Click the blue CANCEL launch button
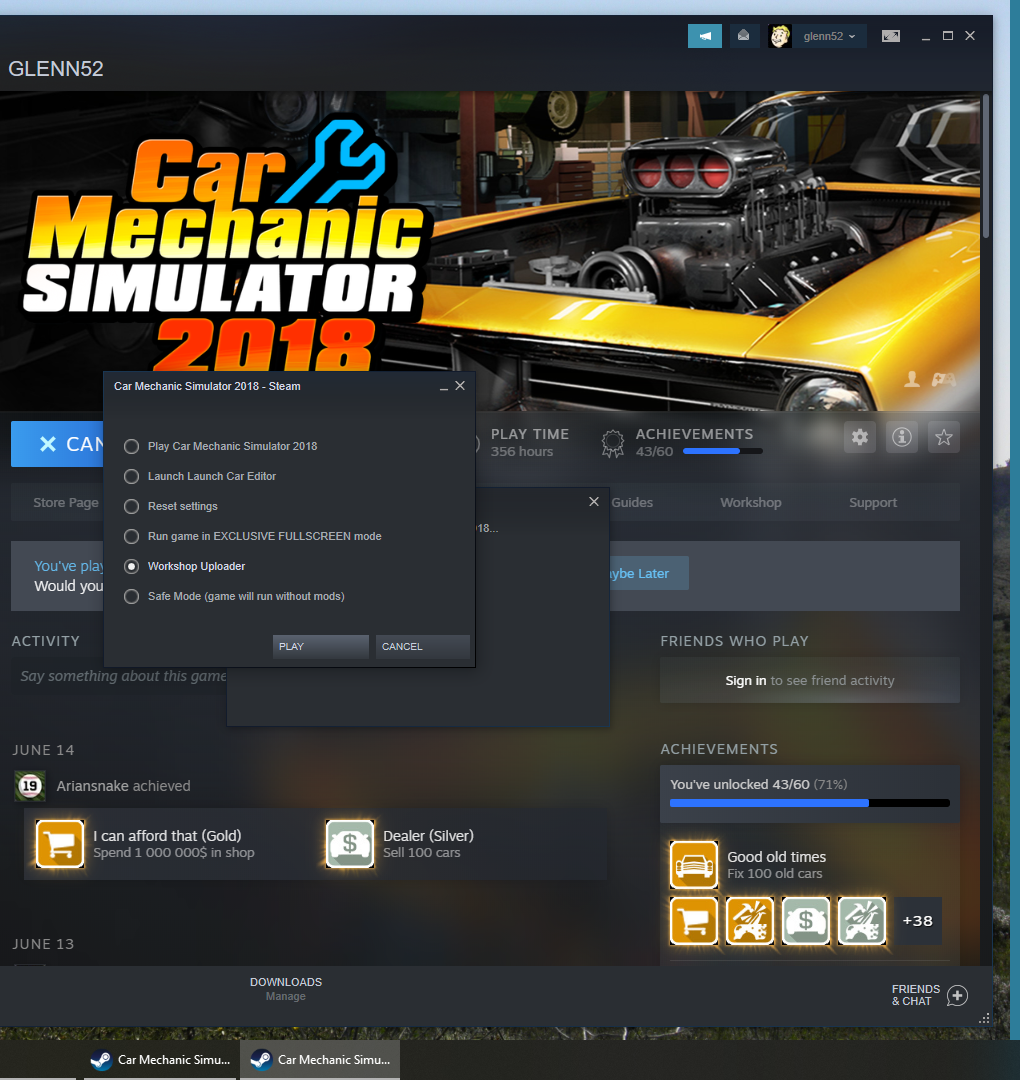 (x=58, y=444)
